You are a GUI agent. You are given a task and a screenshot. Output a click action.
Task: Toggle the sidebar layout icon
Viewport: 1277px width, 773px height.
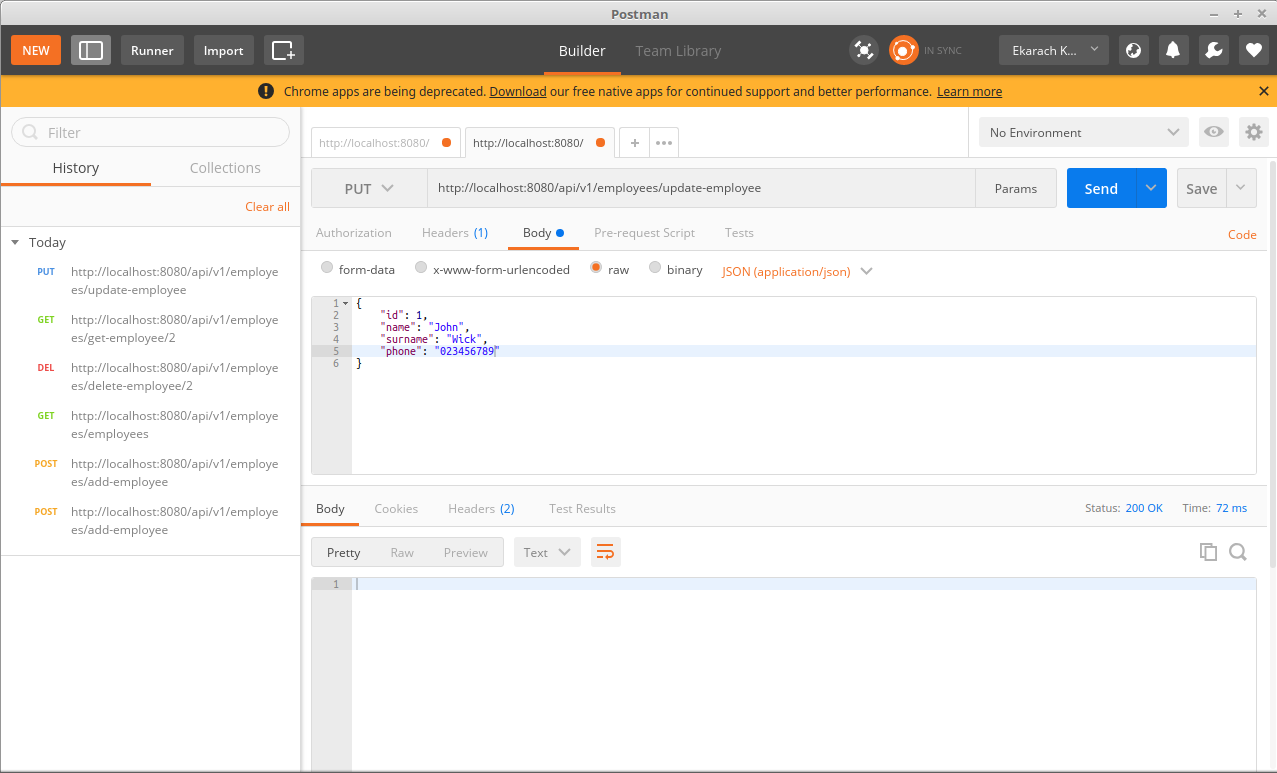click(91, 50)
